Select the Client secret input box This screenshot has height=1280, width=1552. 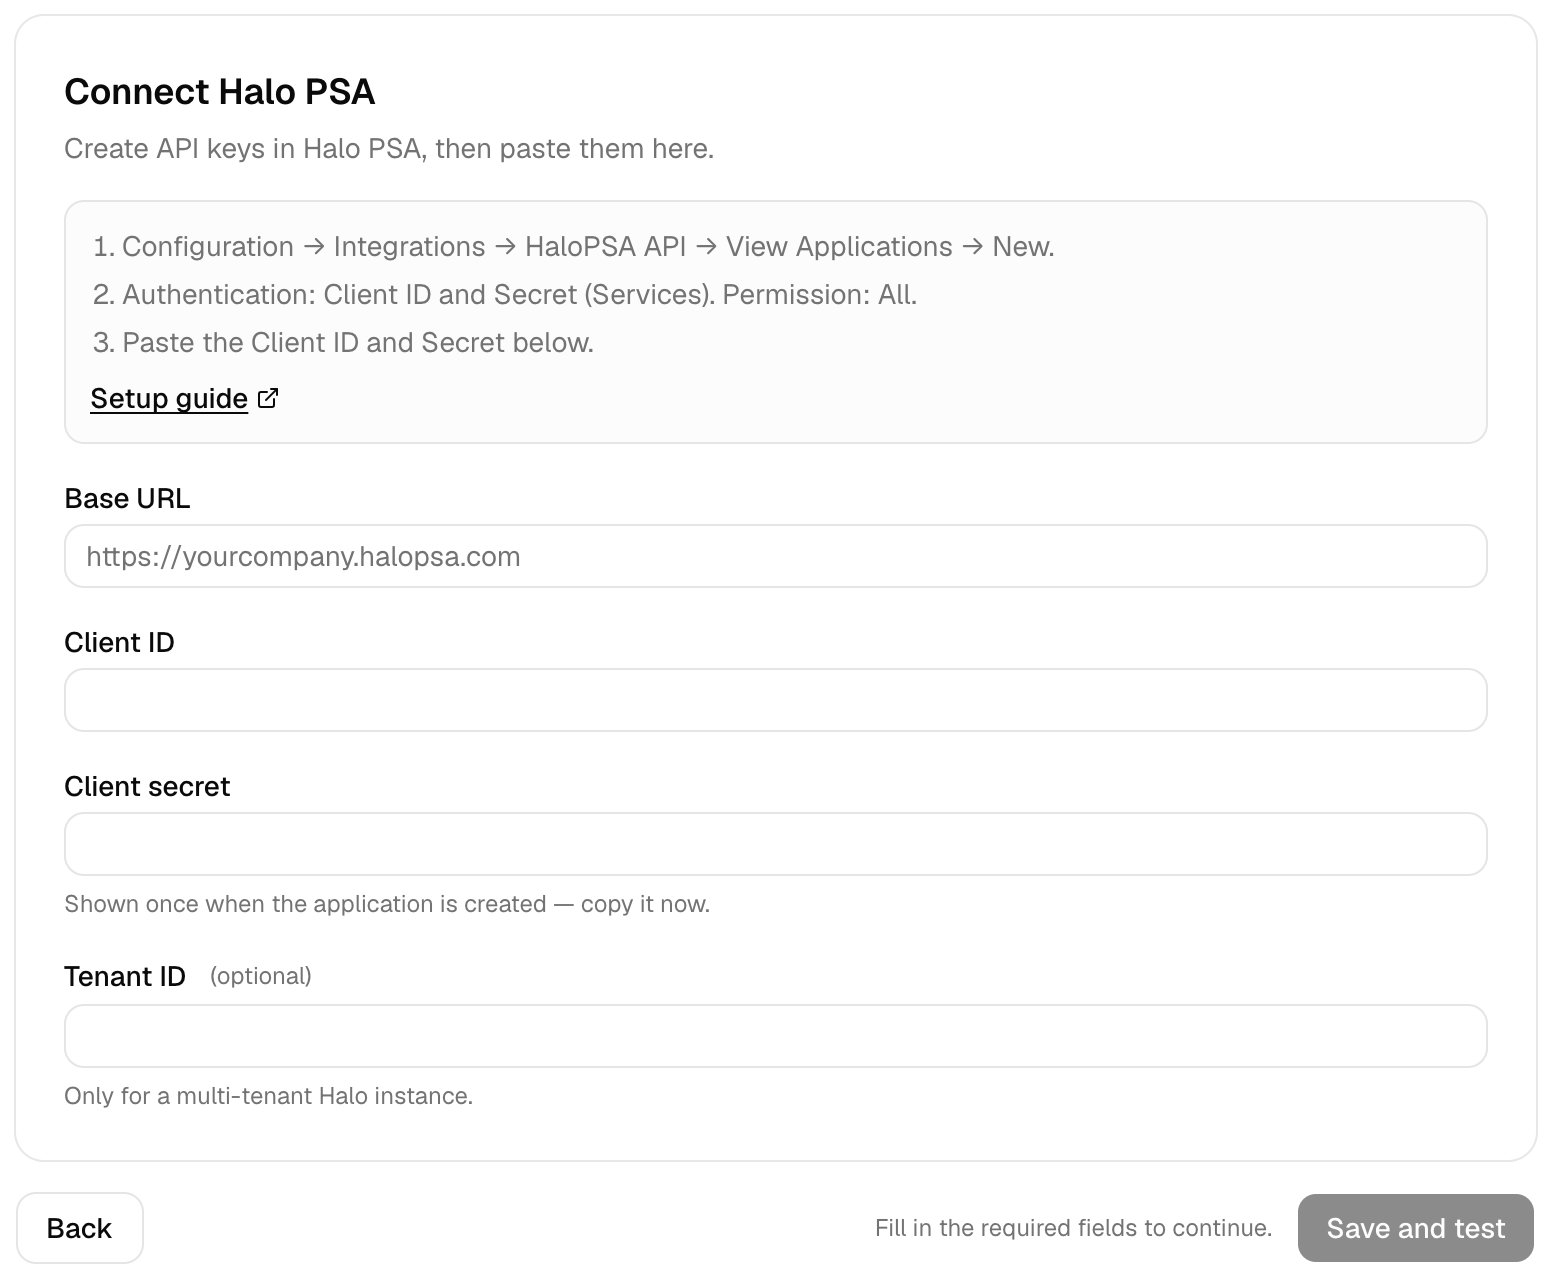click(775, 844)
